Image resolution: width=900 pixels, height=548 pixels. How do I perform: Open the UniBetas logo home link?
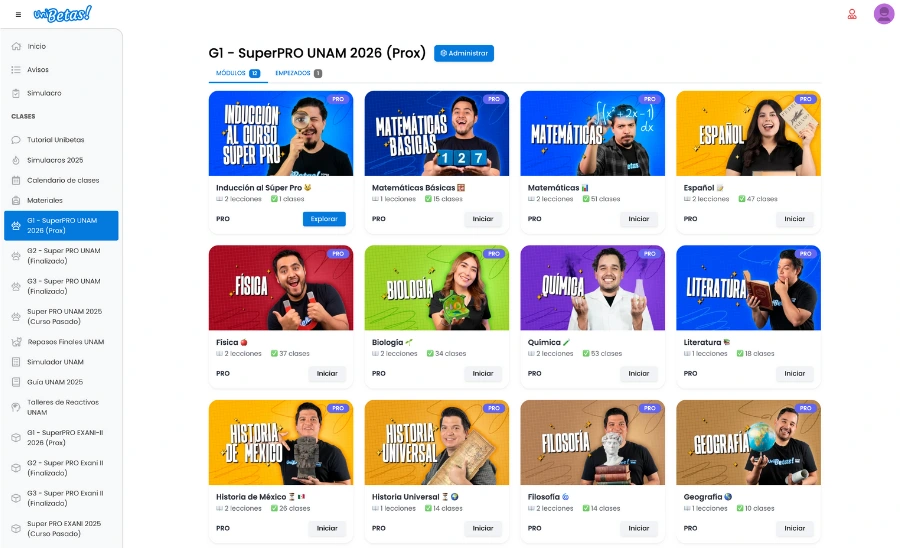click(62, 13)
